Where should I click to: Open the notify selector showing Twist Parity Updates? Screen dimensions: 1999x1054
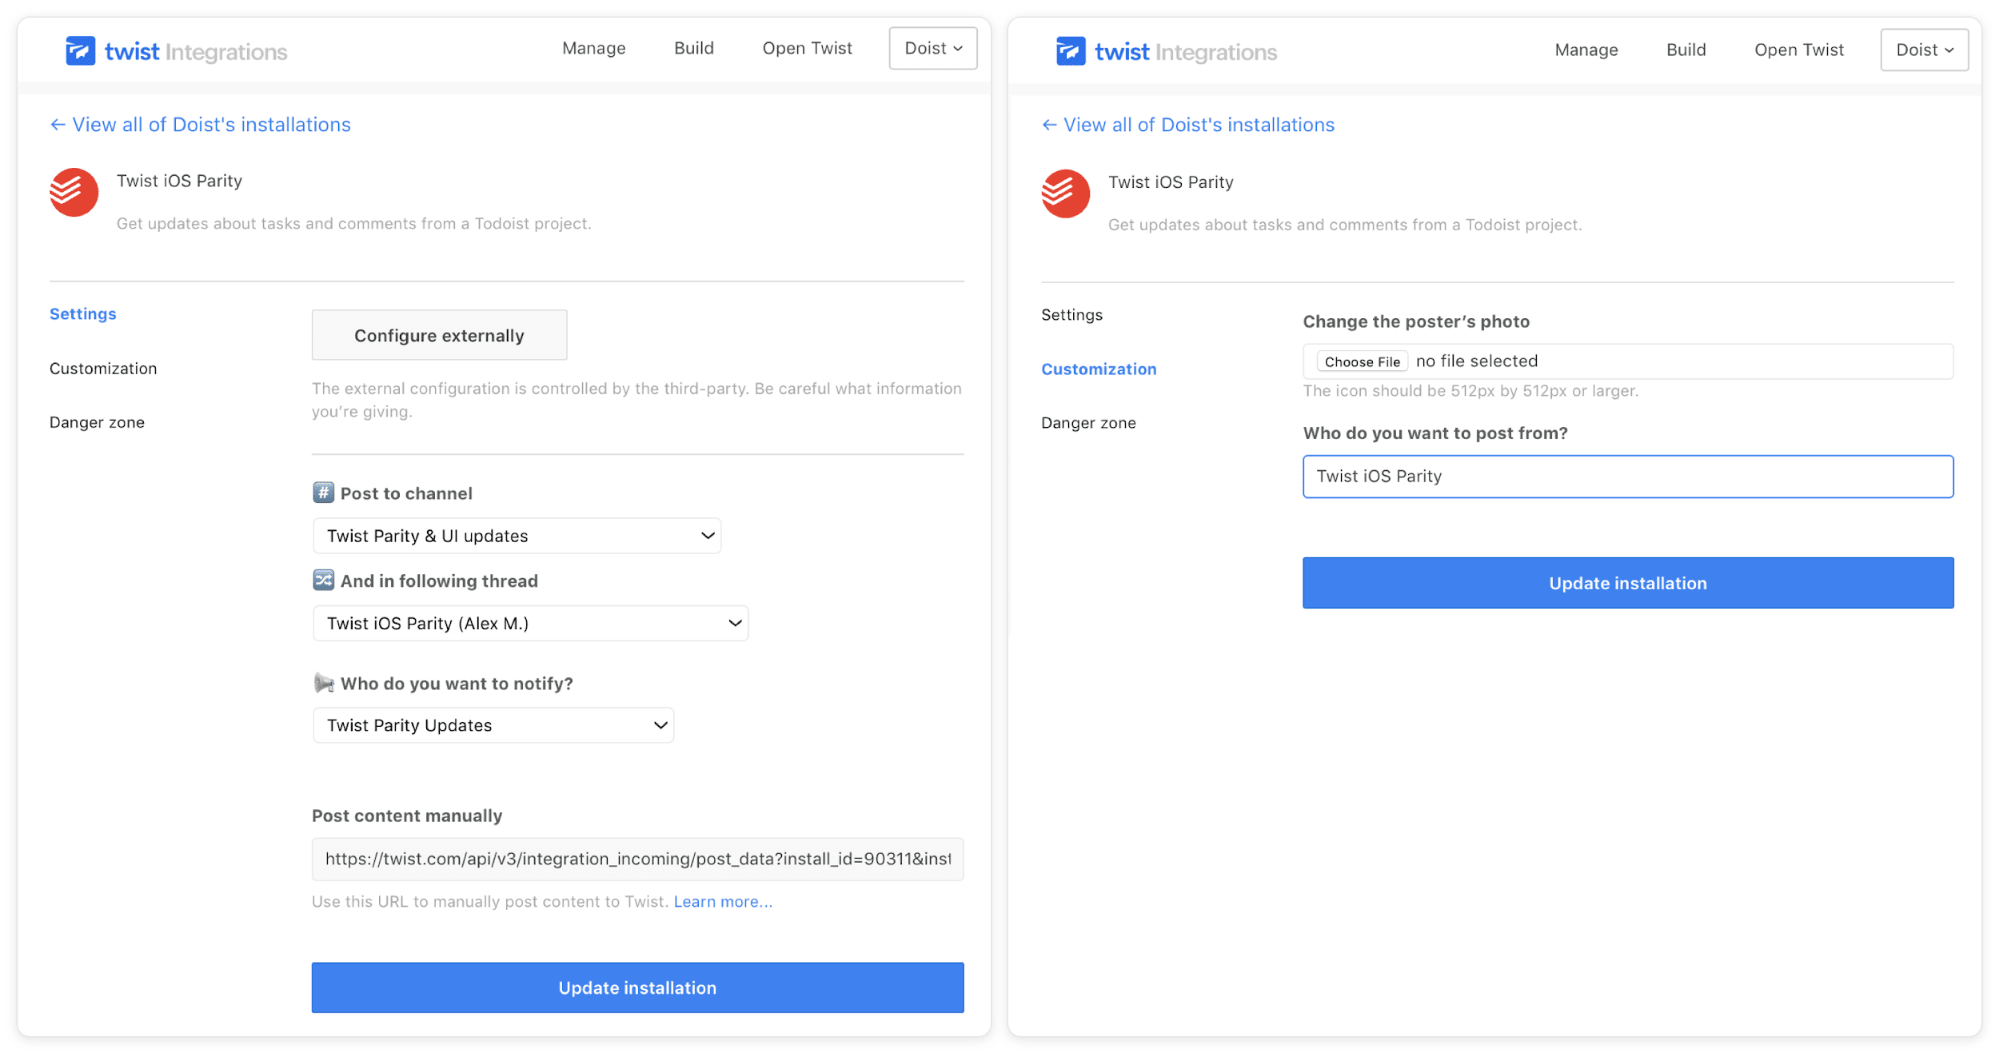pyautogui.click(x=493, y=725)
